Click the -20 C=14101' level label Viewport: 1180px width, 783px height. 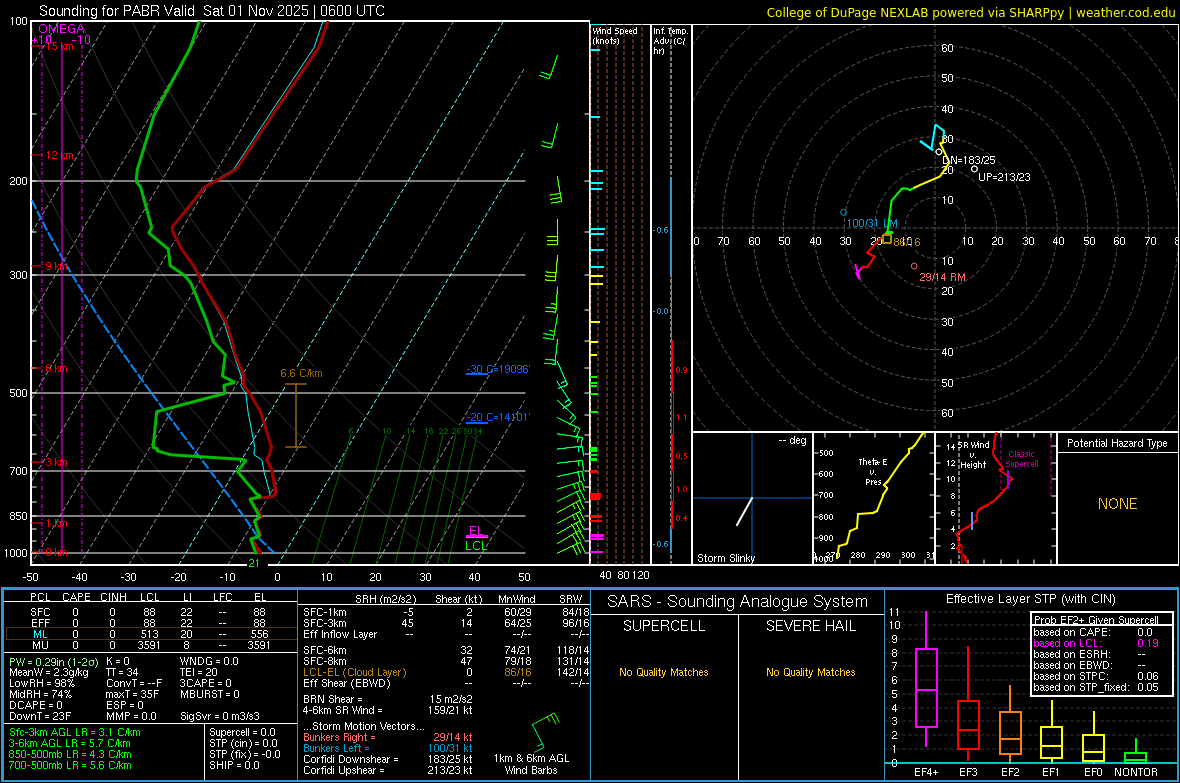coord(497,416)
